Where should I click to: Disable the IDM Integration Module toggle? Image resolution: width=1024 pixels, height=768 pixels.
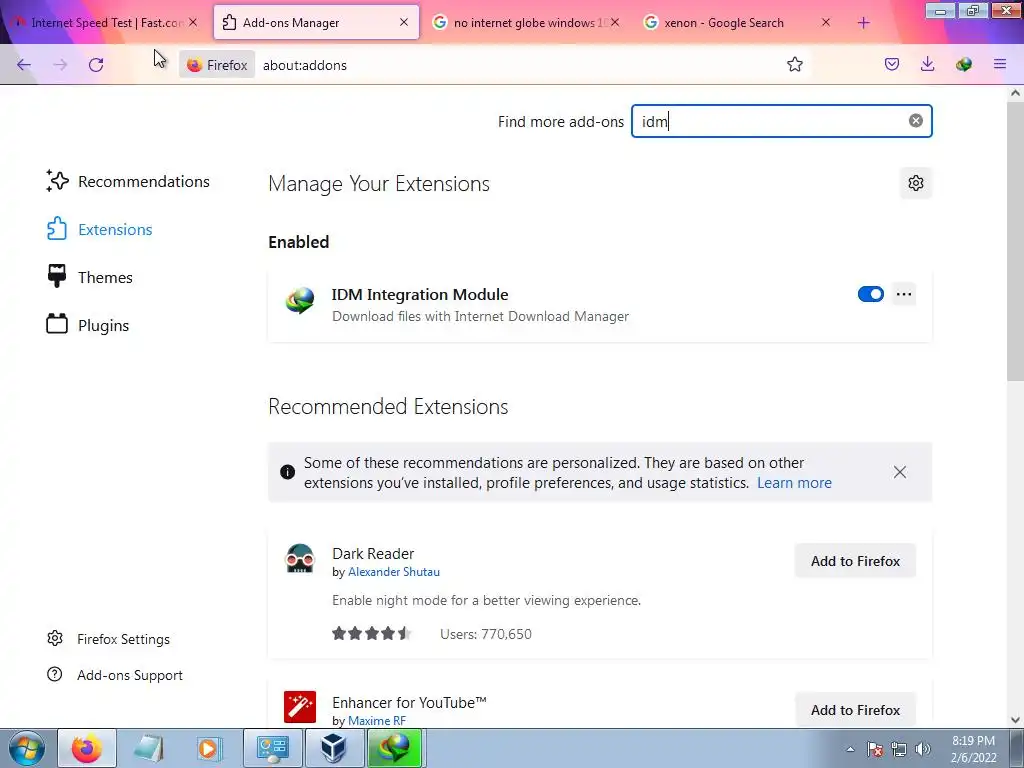click(871, 295)
